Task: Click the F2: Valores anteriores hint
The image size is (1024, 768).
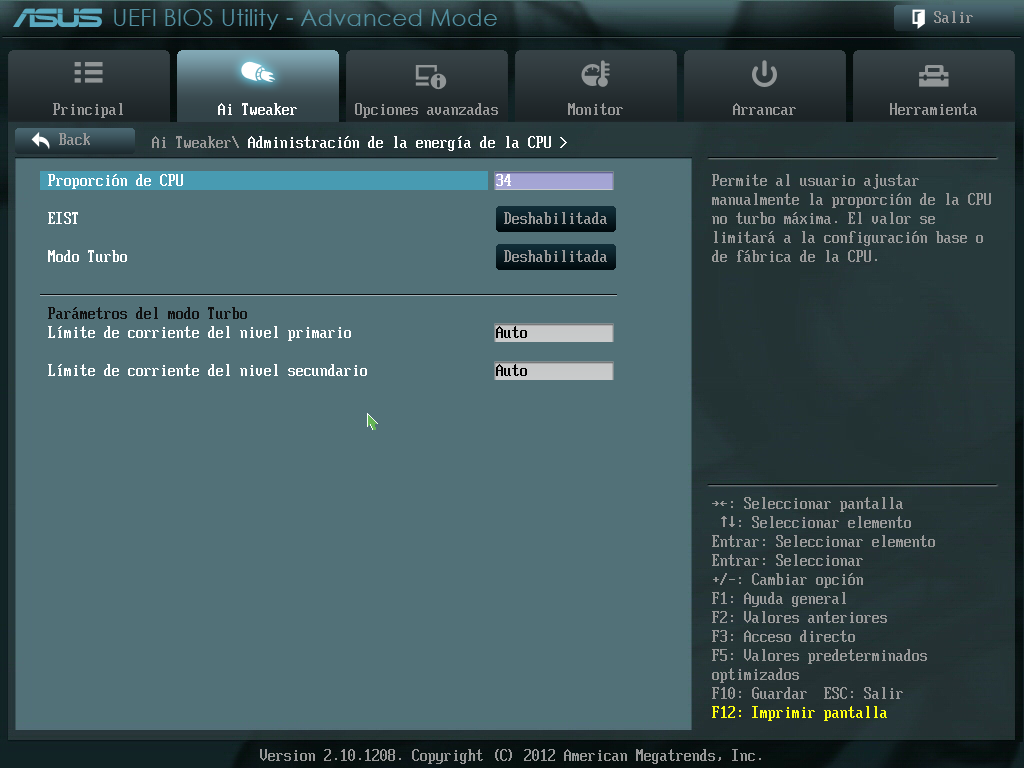Action: 799,618
